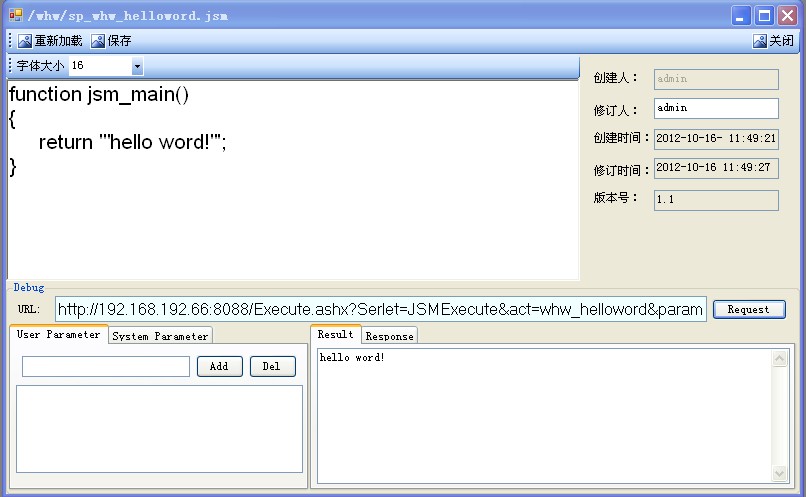Viewport: 806px width, 497px height.
Task: Click the return "hello word!" code line
Action: (x=133, y=142)
